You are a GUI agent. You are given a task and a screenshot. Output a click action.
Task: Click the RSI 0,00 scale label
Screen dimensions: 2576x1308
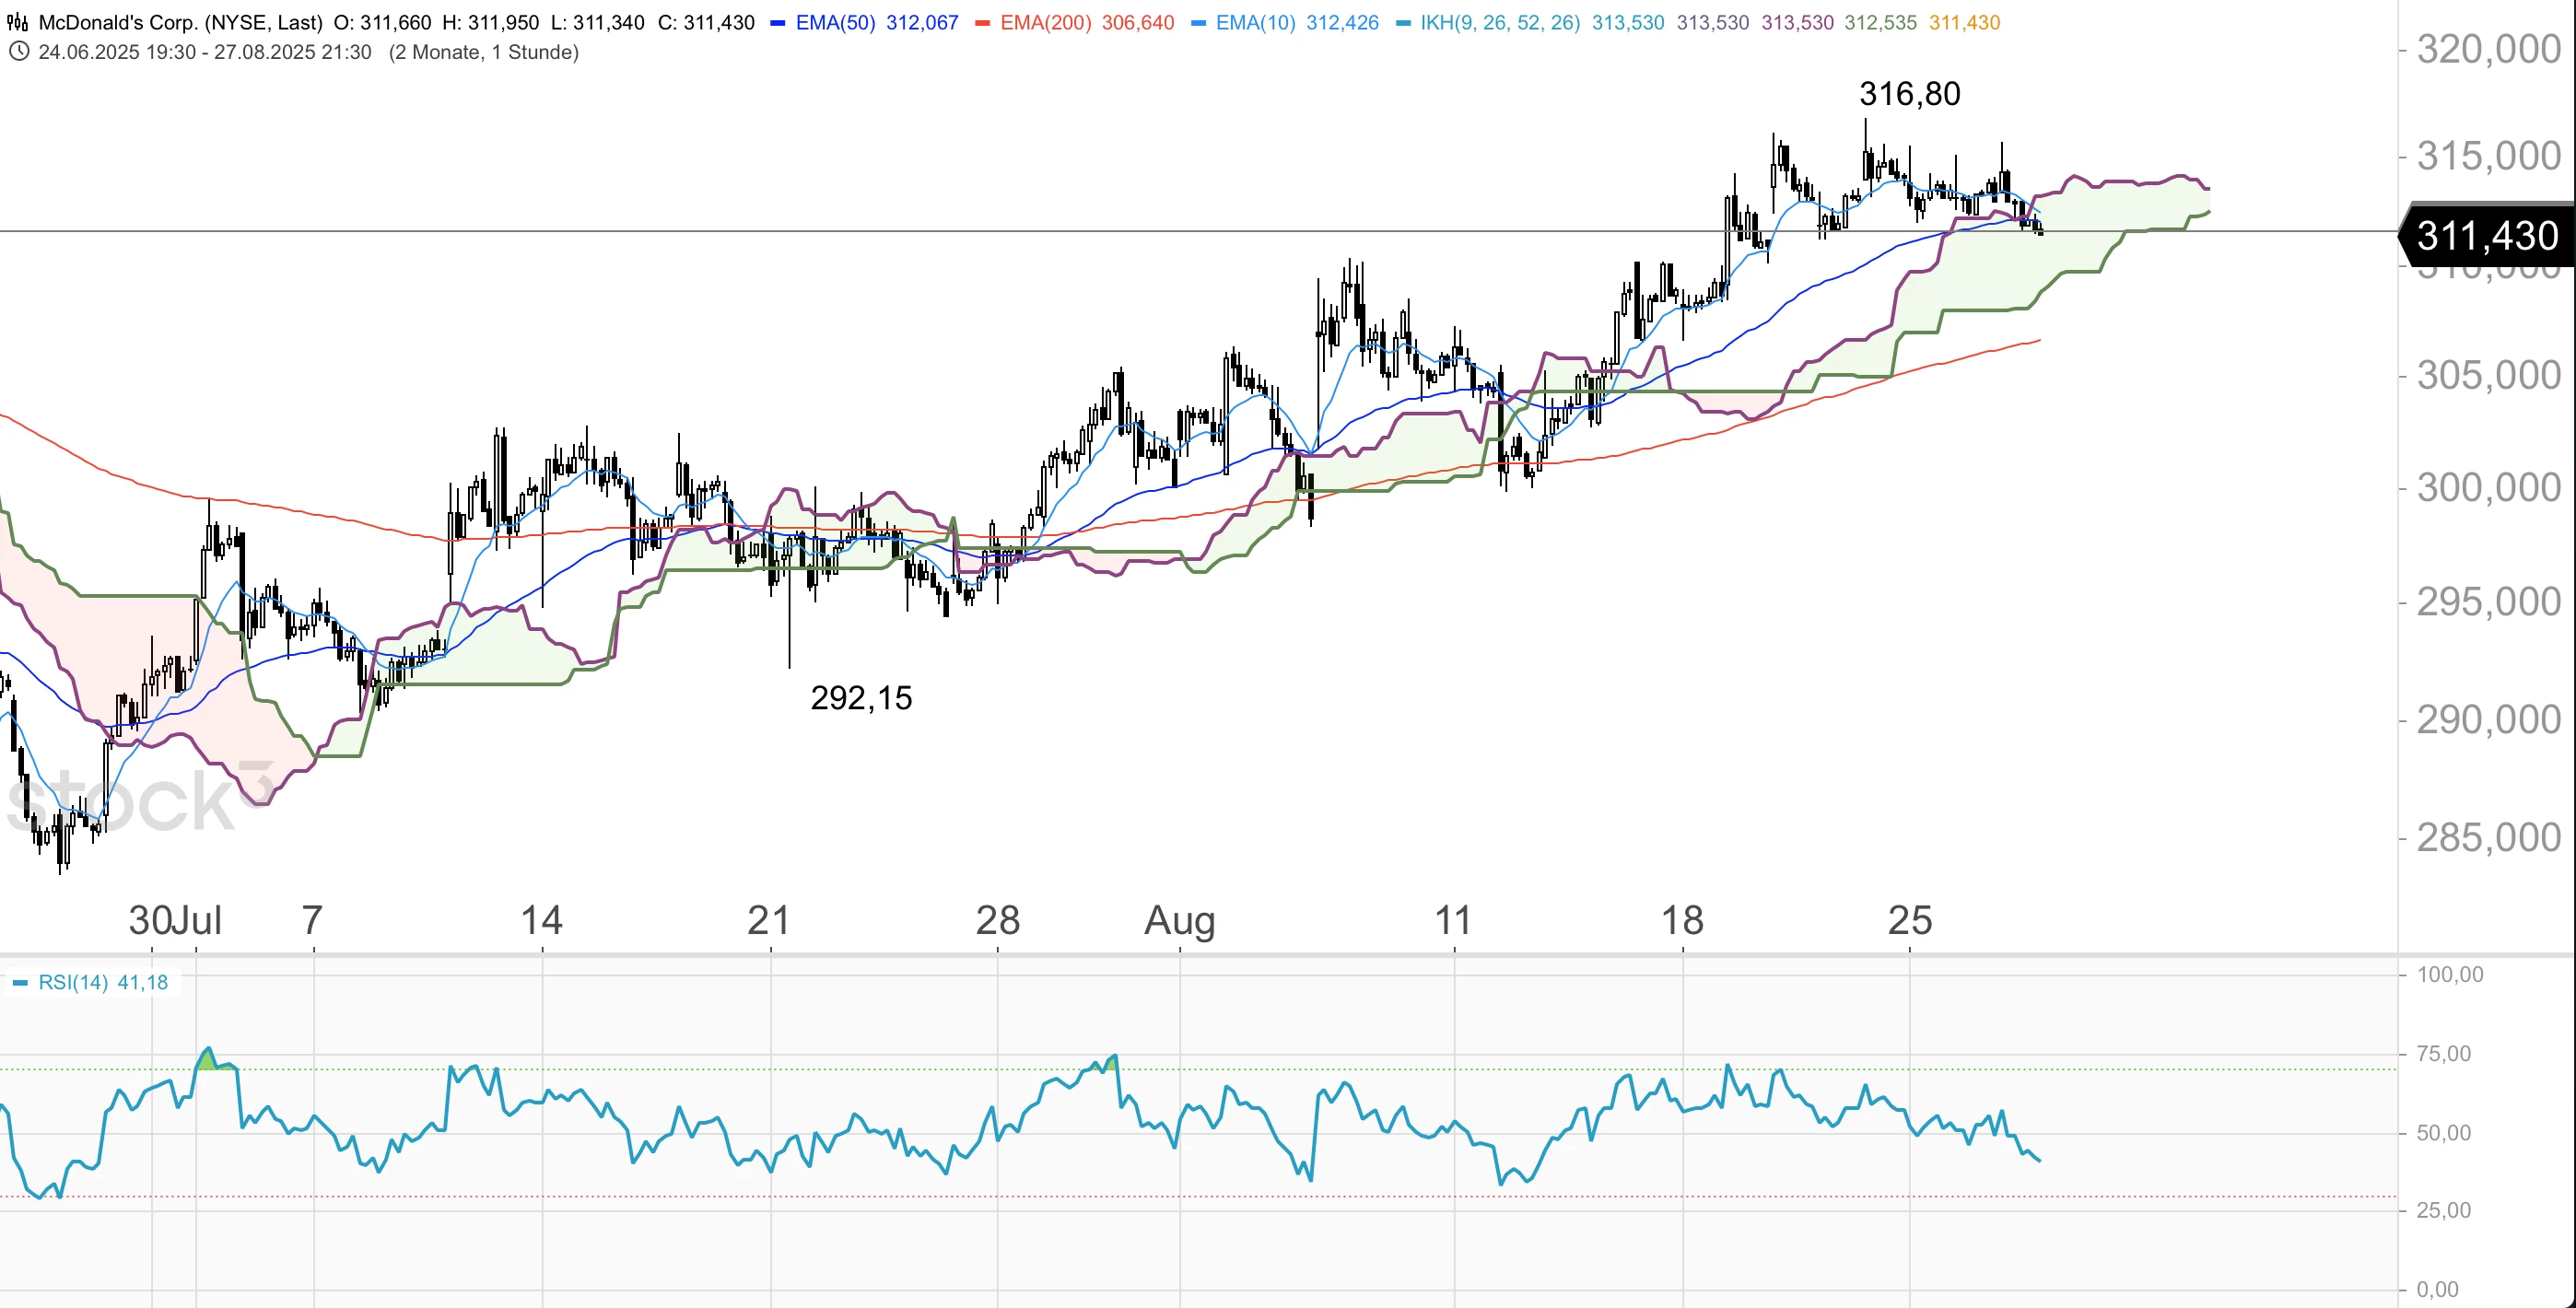(x=2437, y=1290)
